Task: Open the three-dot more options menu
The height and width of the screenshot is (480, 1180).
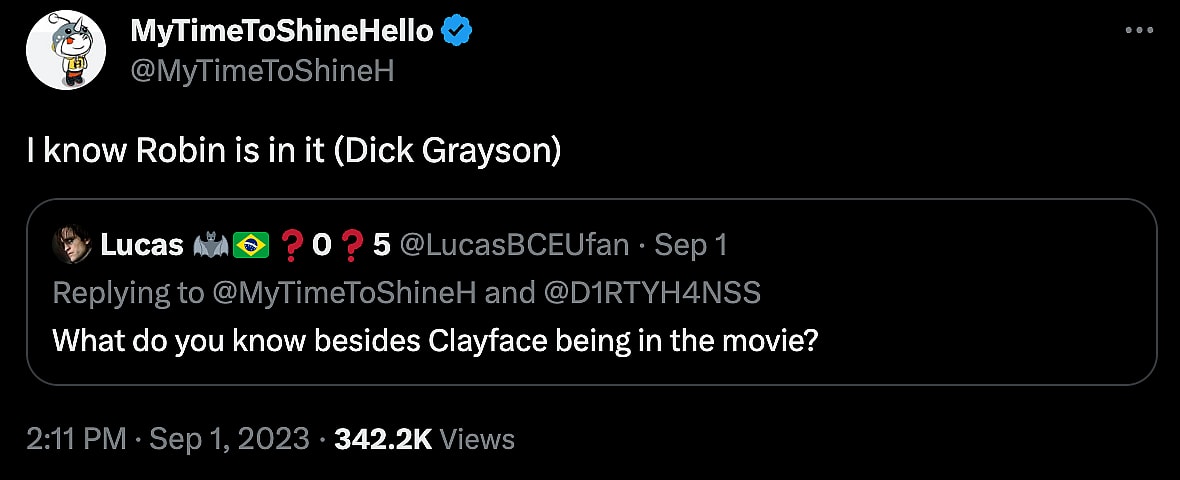Action: tap(1139, 31)
